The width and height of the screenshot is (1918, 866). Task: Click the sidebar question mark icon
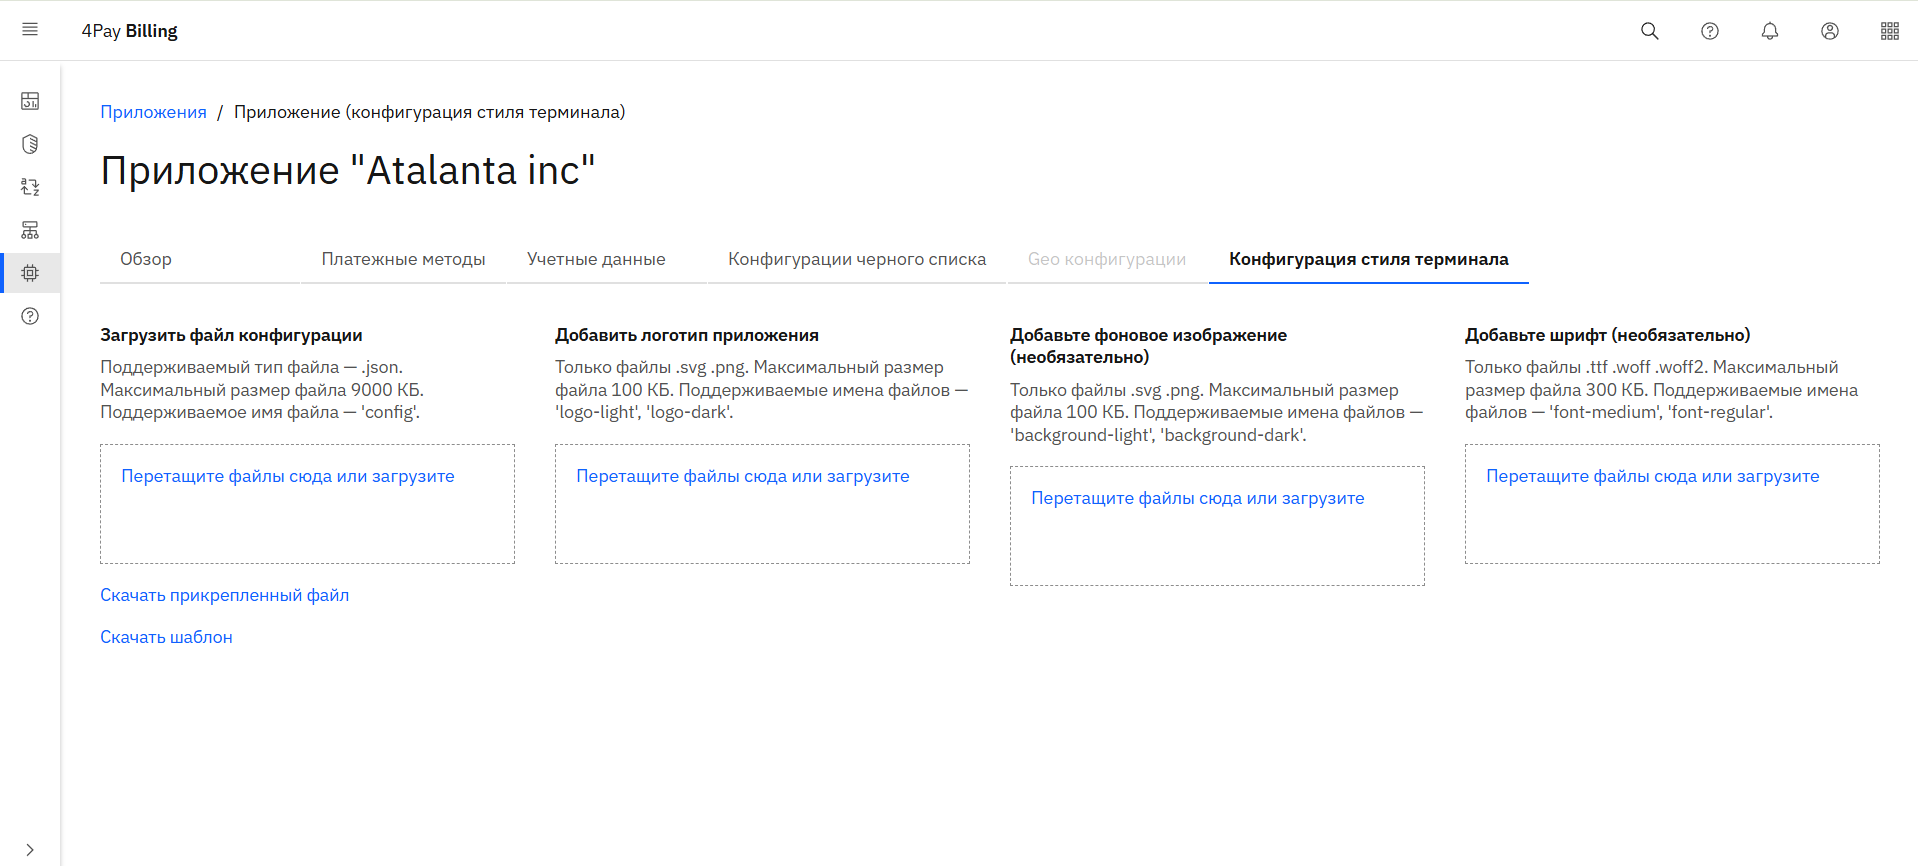pos(30,316)
